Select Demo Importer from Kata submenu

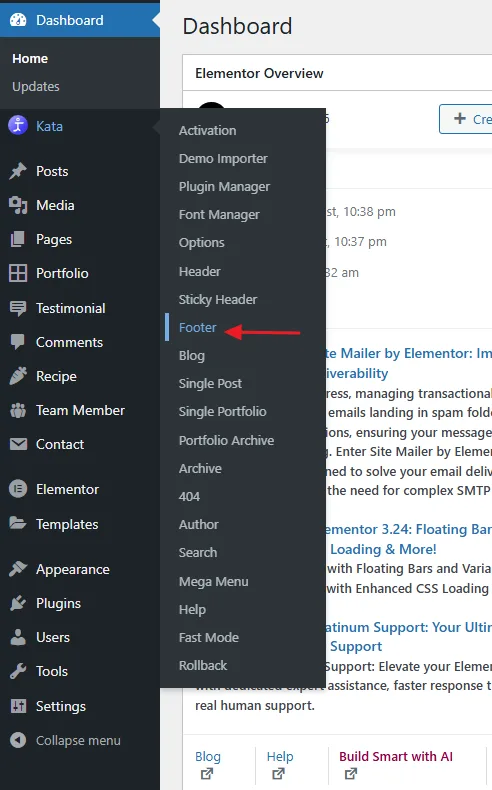223,158
